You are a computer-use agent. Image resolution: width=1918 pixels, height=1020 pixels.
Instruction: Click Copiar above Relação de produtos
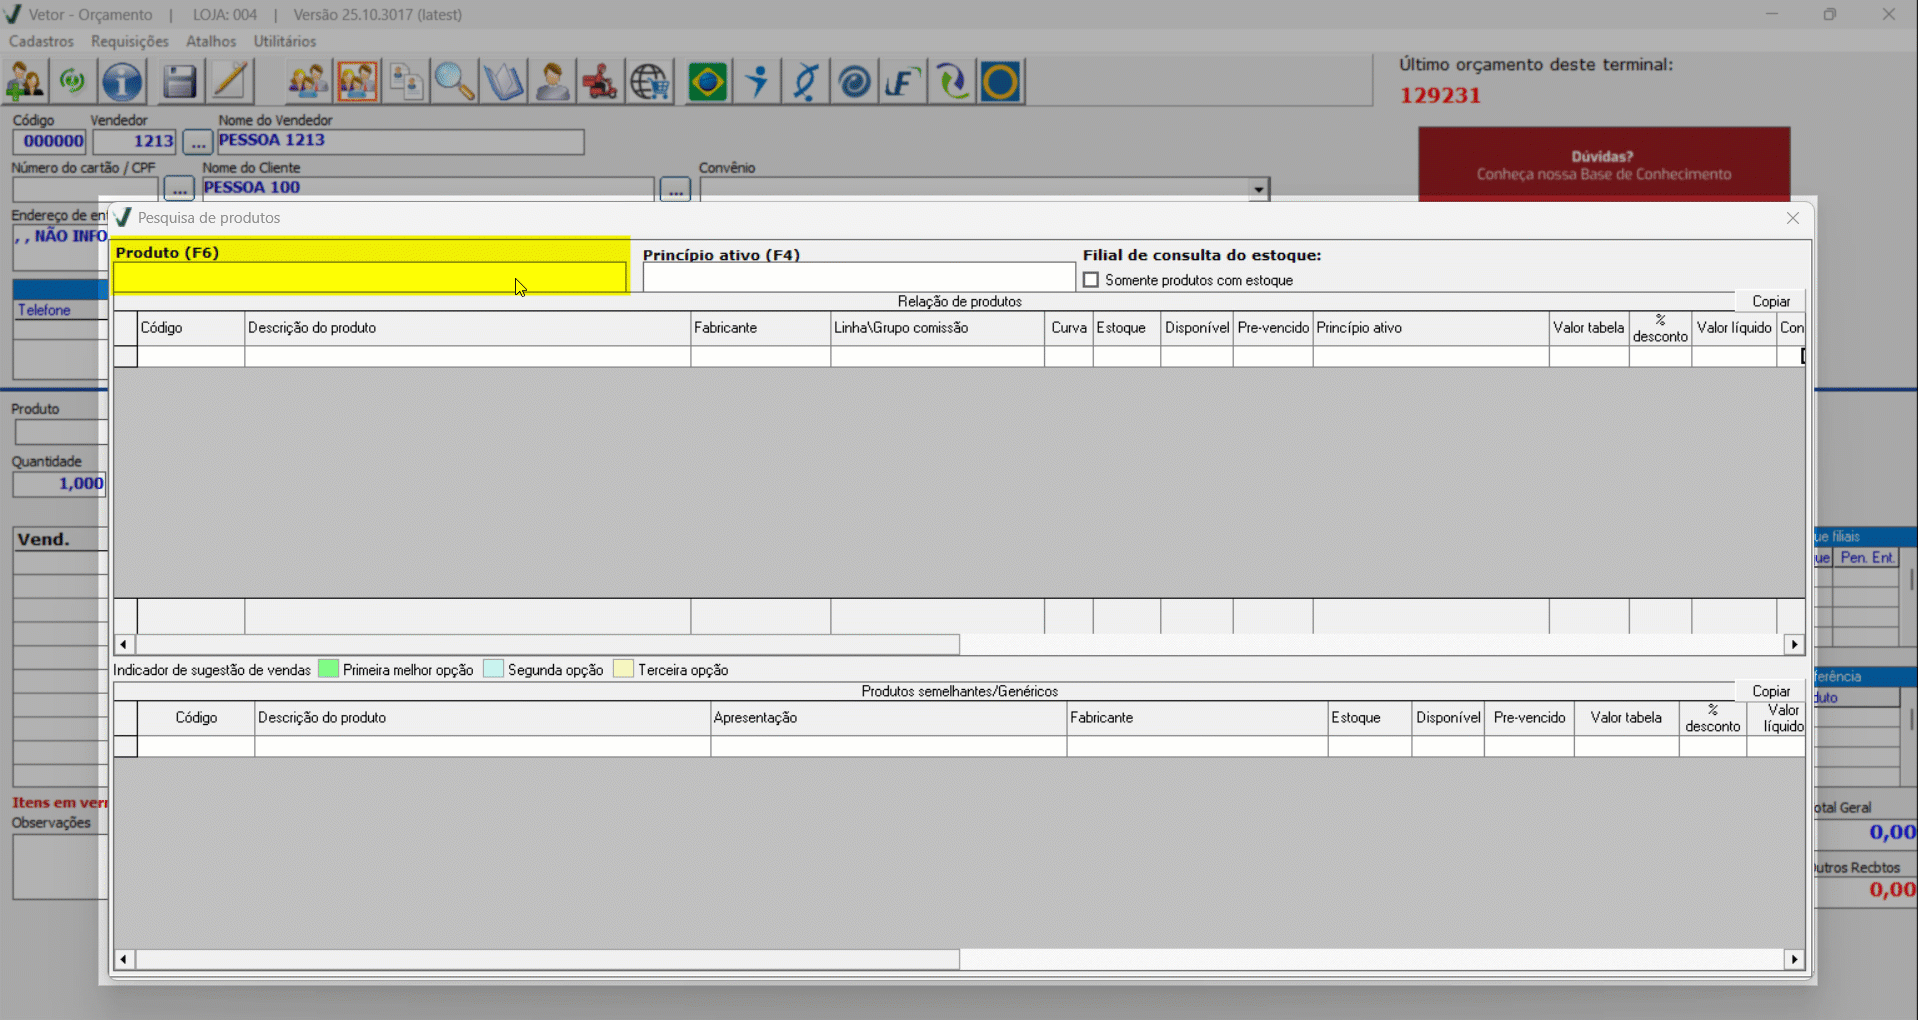(1770, 301)
